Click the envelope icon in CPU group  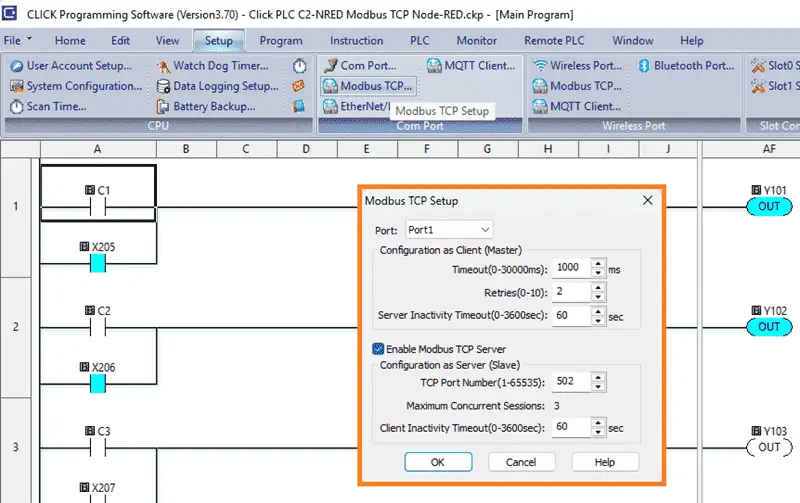(x=299, y=86)
